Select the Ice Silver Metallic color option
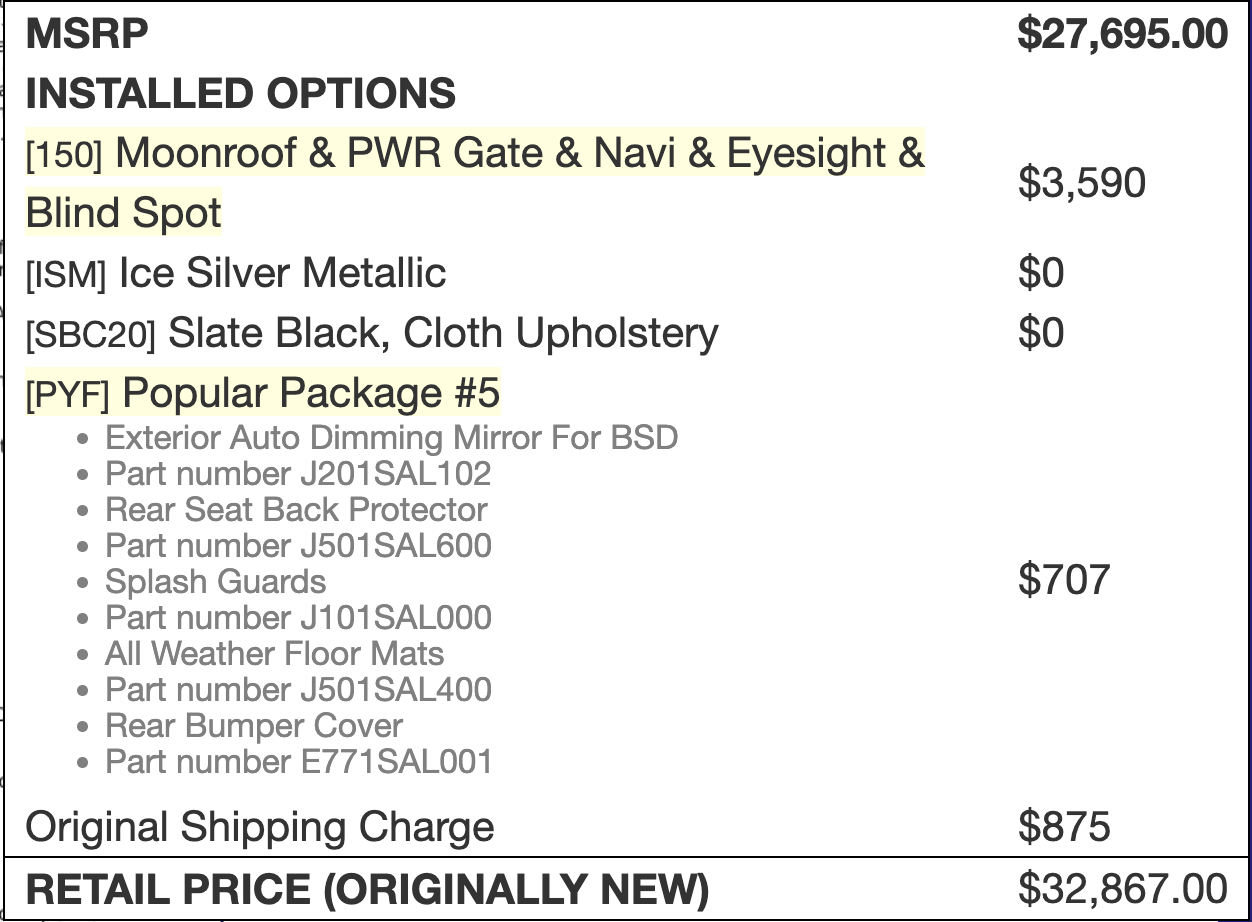 click(x=282, y=273)
